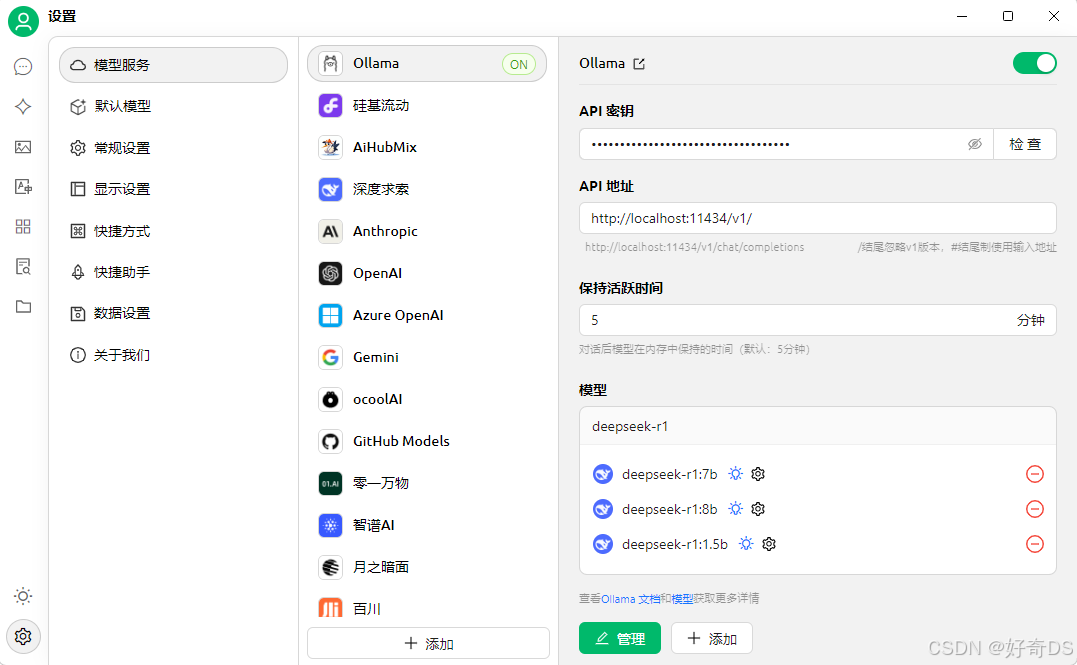The width and height of the screenshot is (1077, 665).
Task: Click reasoning sun icon for deepseek-r1:7b
Action: pyautogui.click(x=736, y=474)
